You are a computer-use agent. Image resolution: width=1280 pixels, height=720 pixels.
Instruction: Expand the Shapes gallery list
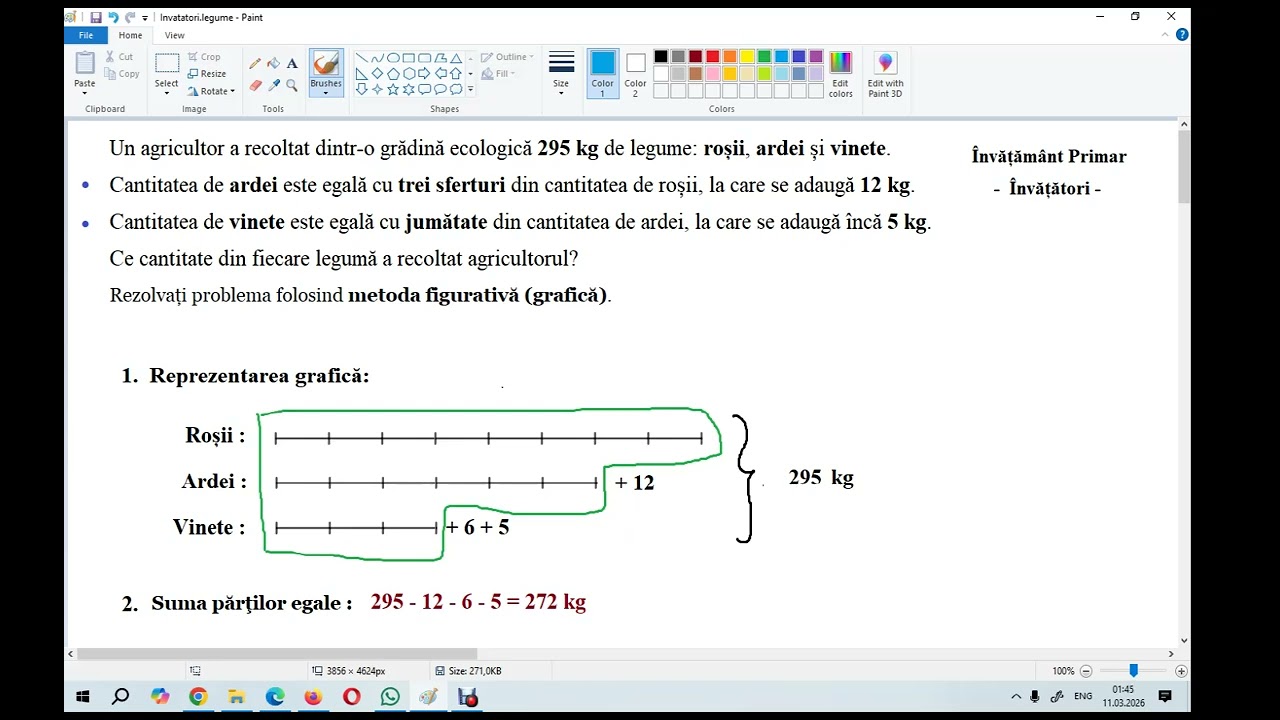(470, 89)
